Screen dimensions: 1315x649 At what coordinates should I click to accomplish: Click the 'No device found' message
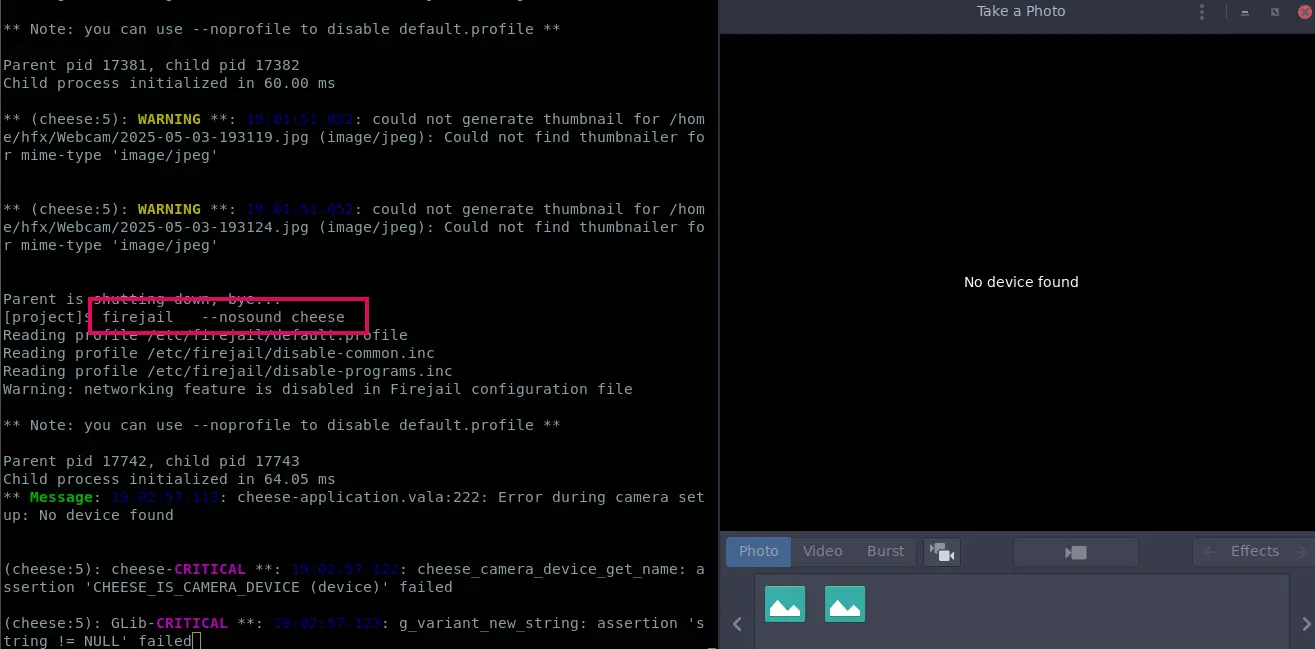coord(1021,282)
